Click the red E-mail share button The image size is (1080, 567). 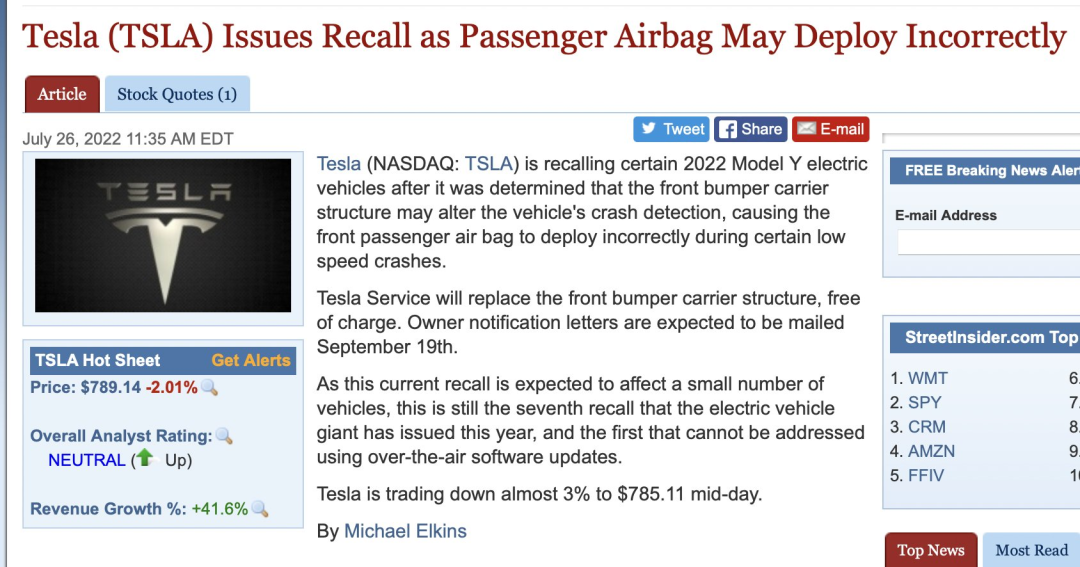click(x=831, y=129)
